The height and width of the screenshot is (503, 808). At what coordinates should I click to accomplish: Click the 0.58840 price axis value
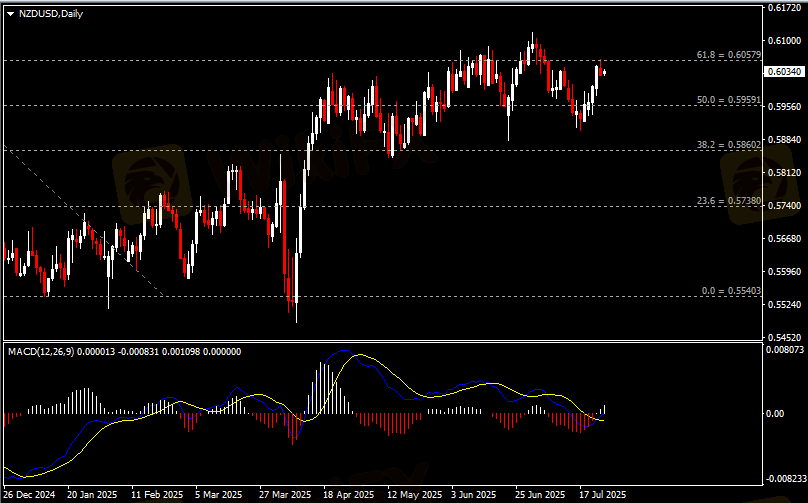coord(784,140)
